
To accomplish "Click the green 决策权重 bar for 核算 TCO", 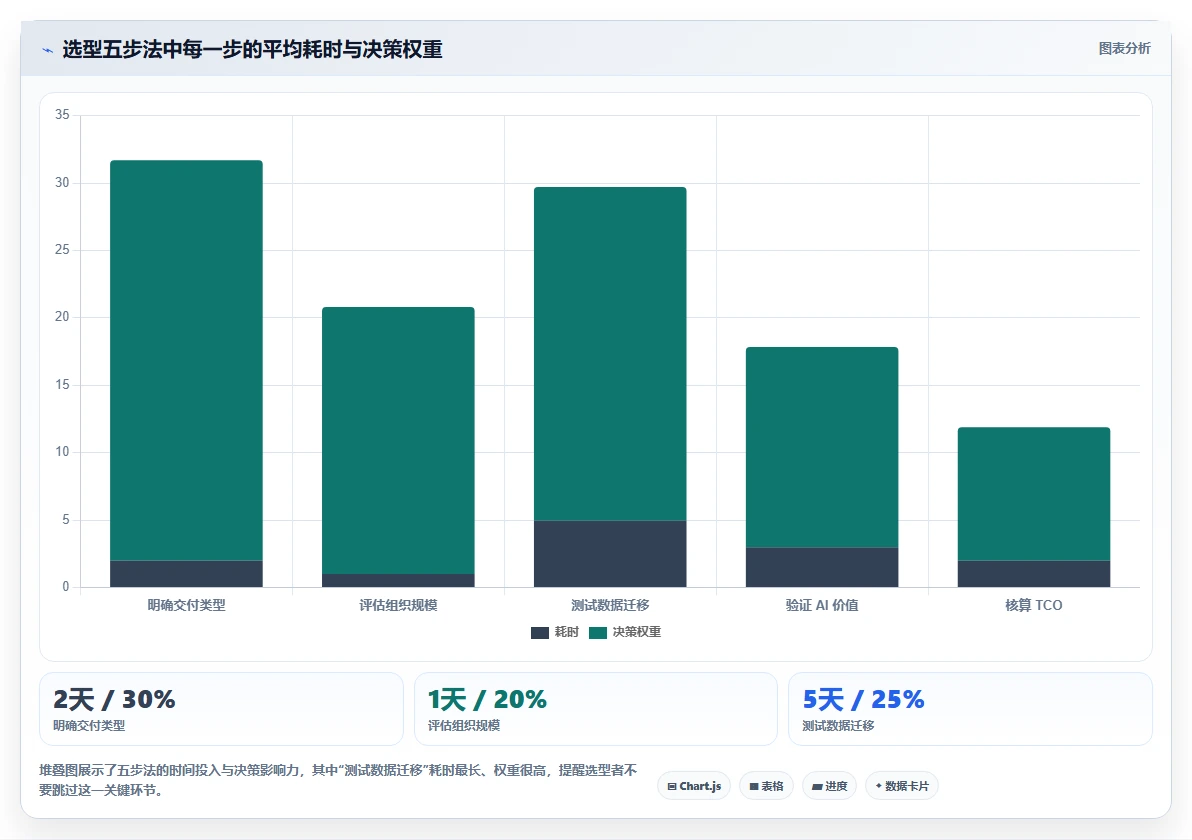I will click(1034, 494).
